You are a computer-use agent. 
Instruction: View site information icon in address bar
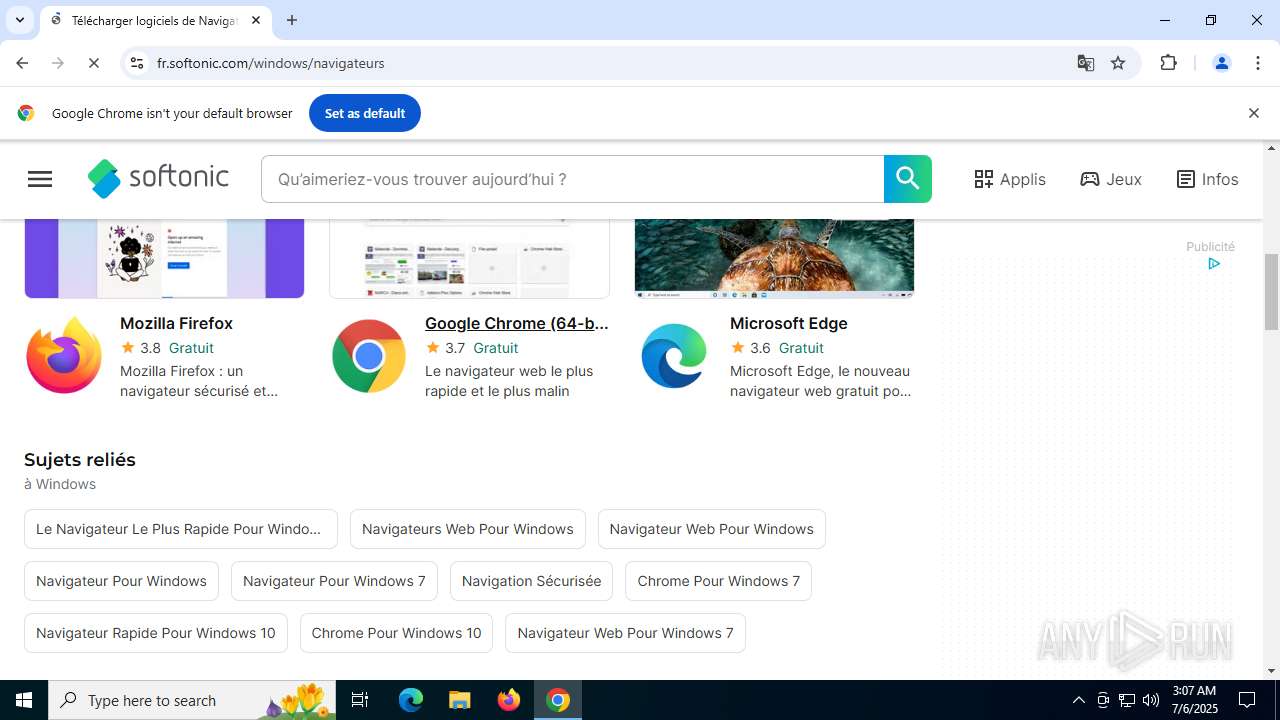(x=137, y=63)
